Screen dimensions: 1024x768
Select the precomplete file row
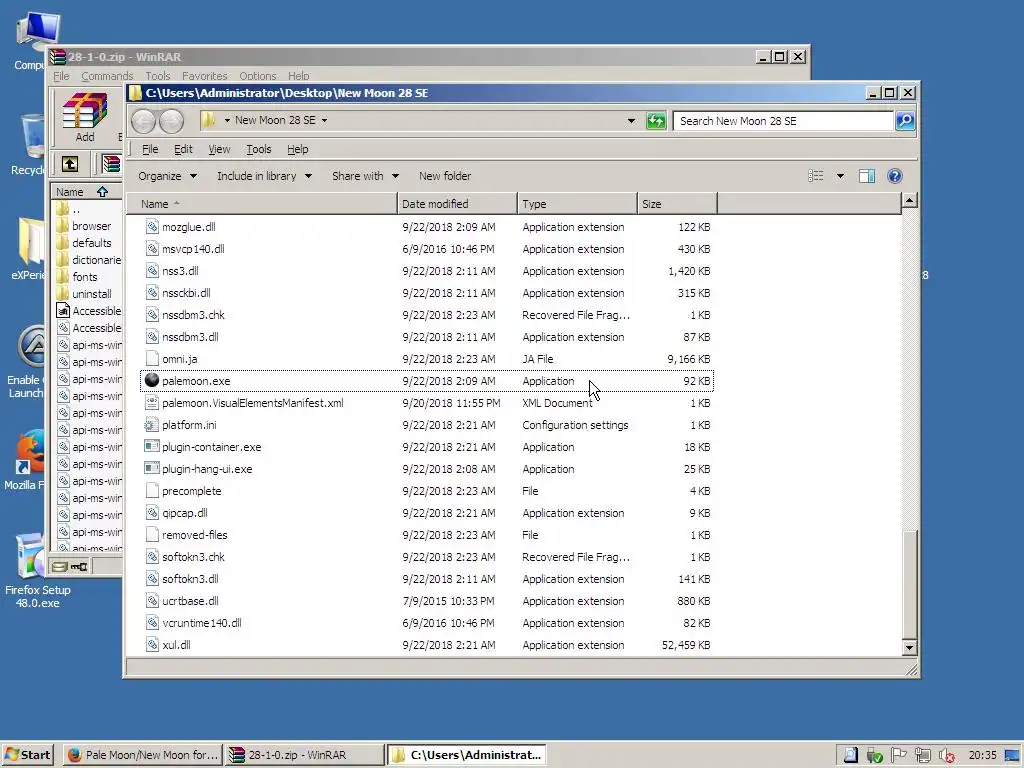[x=427, y=490]
